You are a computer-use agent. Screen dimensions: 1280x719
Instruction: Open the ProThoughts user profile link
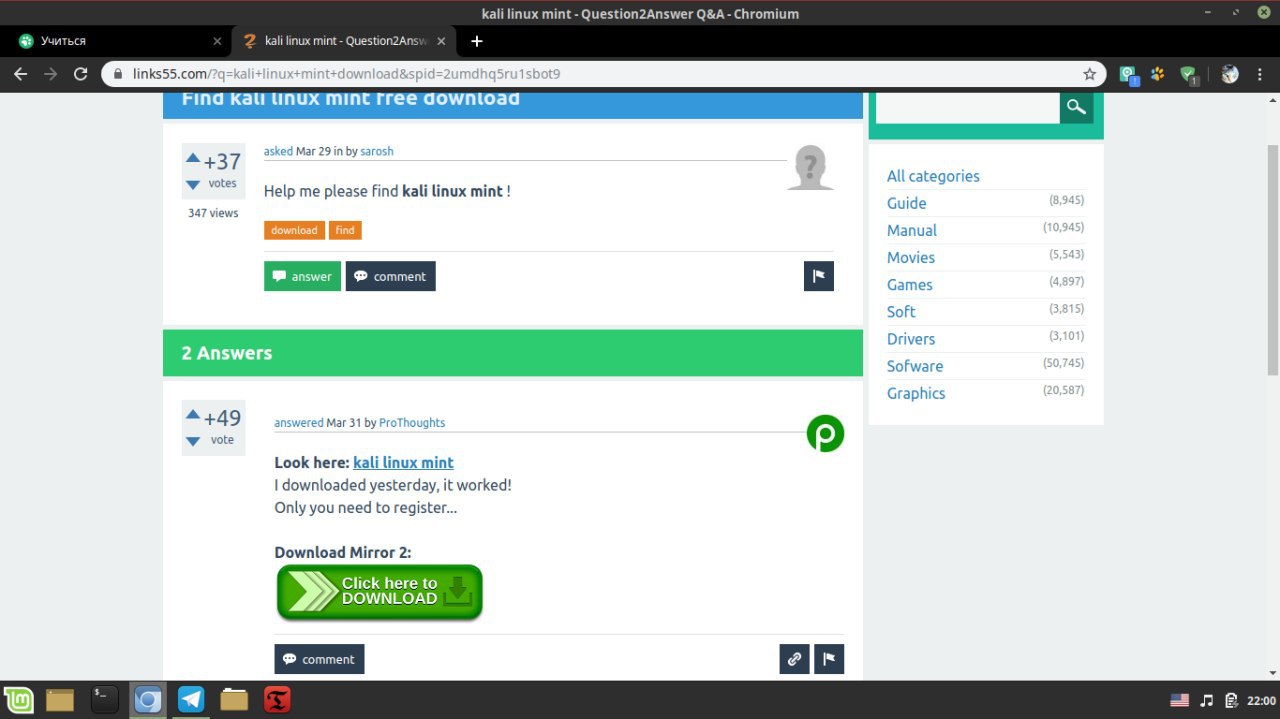[x=412, y=423]
